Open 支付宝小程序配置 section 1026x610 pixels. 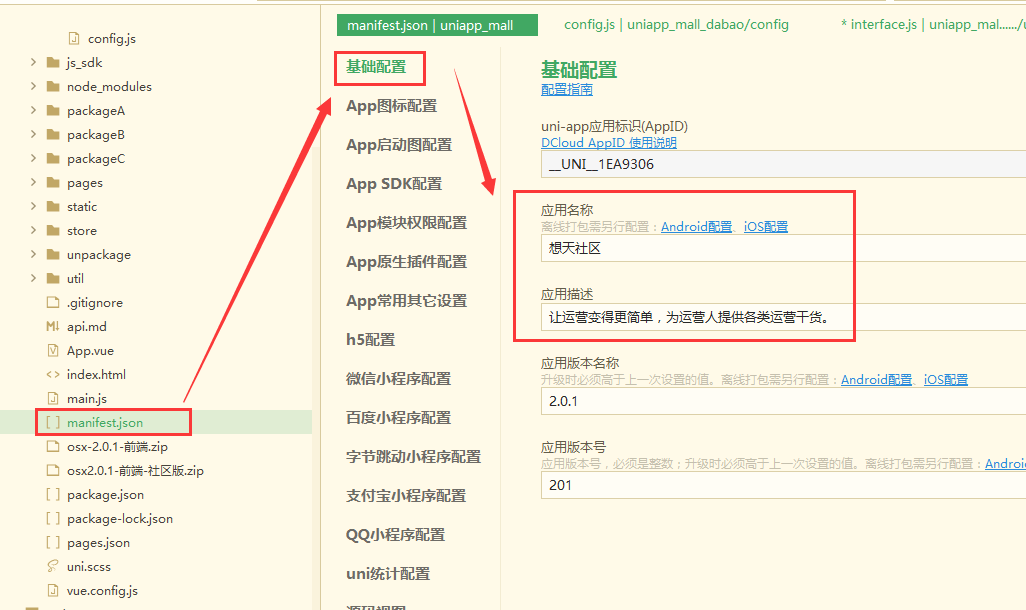[x=406, y=495]
